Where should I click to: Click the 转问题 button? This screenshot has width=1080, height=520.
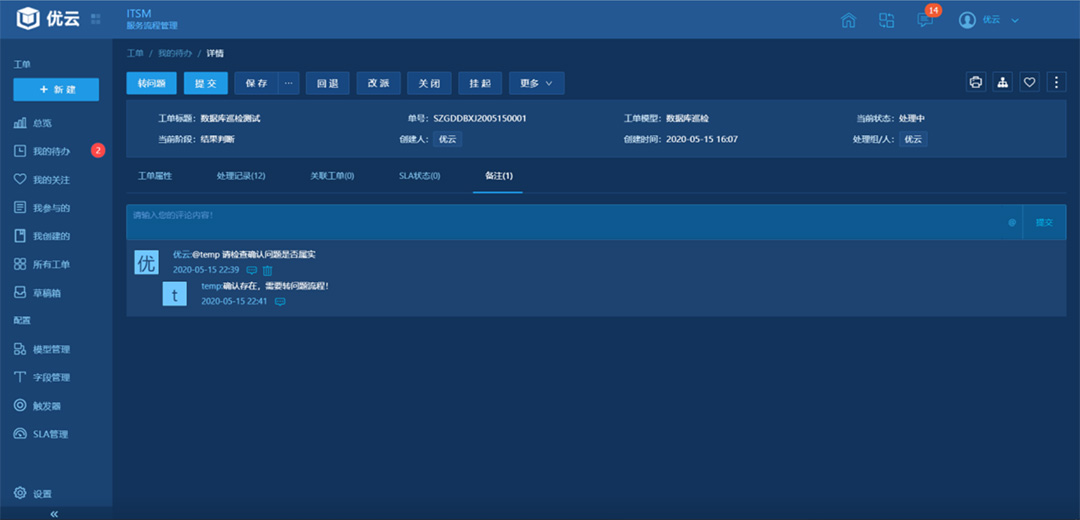pos(151,83)
